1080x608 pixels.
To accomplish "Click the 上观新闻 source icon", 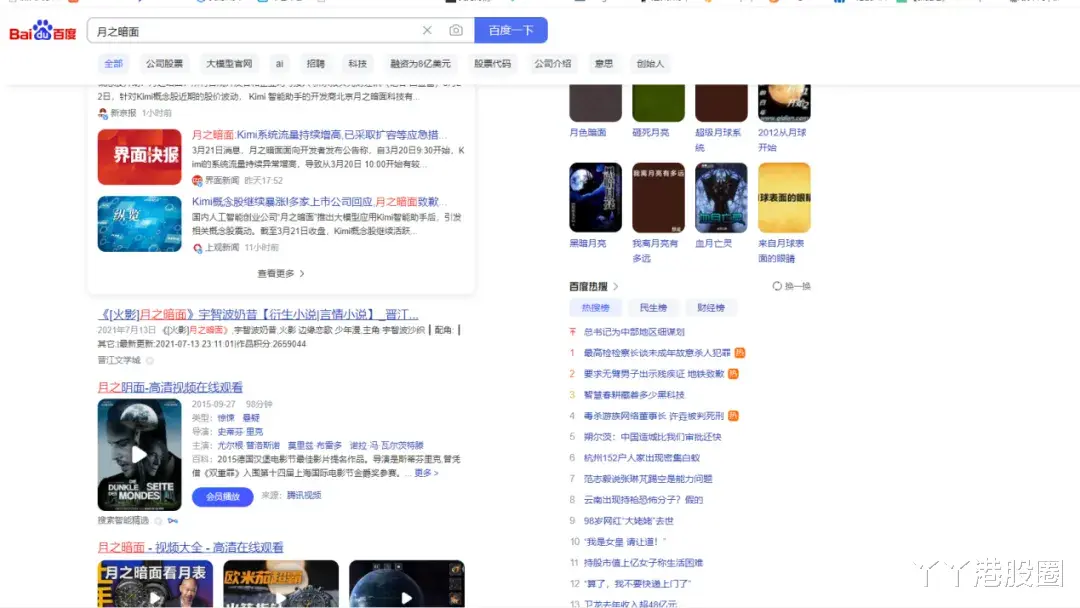I will (x=198, y=247).
